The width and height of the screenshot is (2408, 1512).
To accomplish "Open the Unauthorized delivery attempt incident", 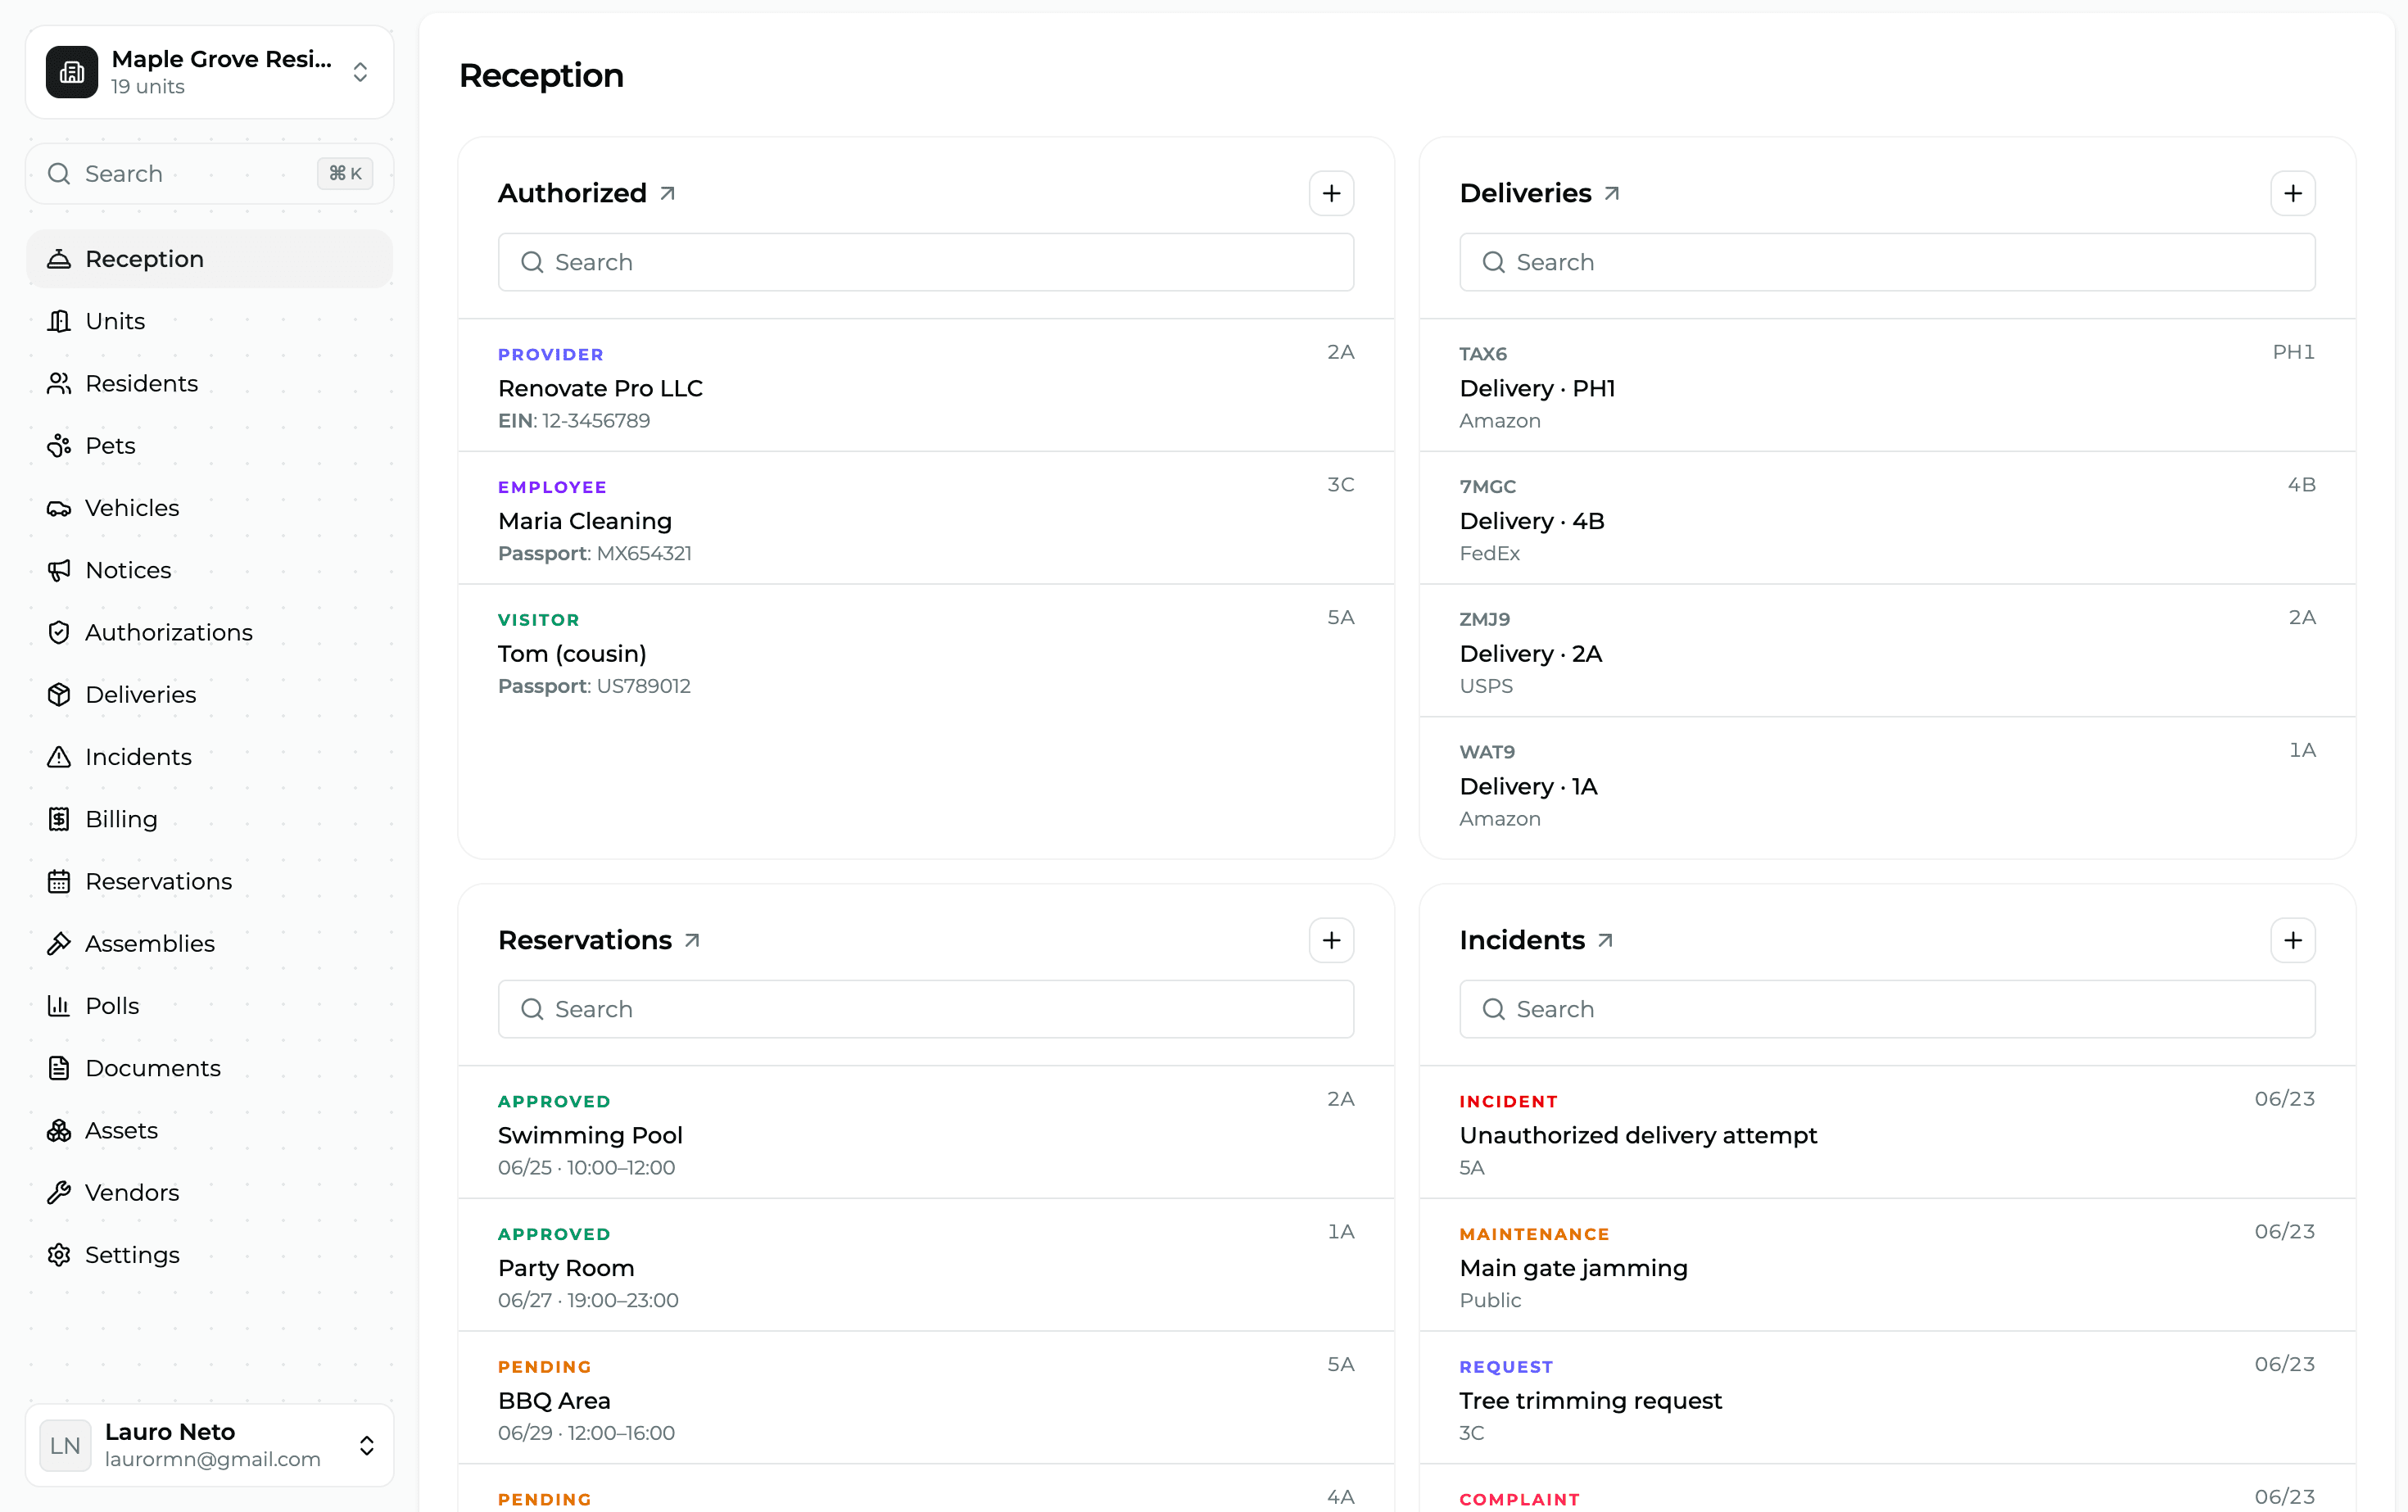I will pyautogui.click(x=1887, y=1133).
